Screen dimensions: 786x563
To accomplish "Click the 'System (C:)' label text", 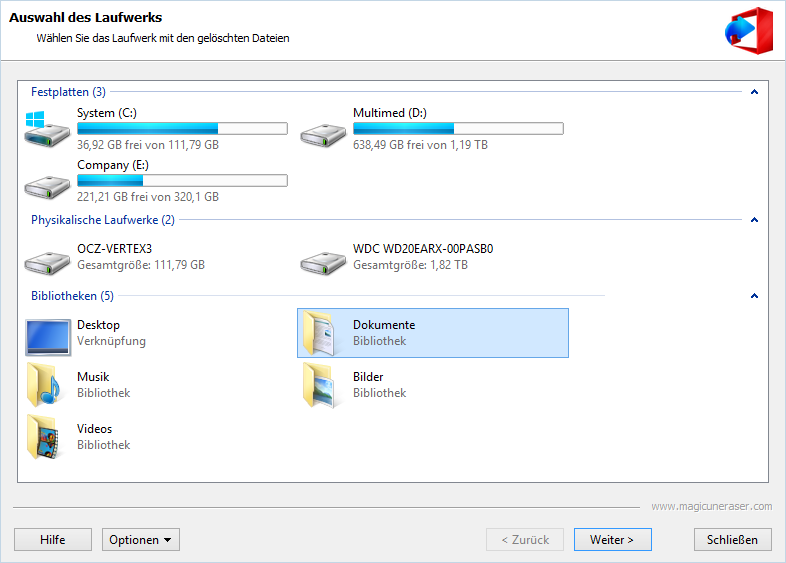I will tap(107, 113).
